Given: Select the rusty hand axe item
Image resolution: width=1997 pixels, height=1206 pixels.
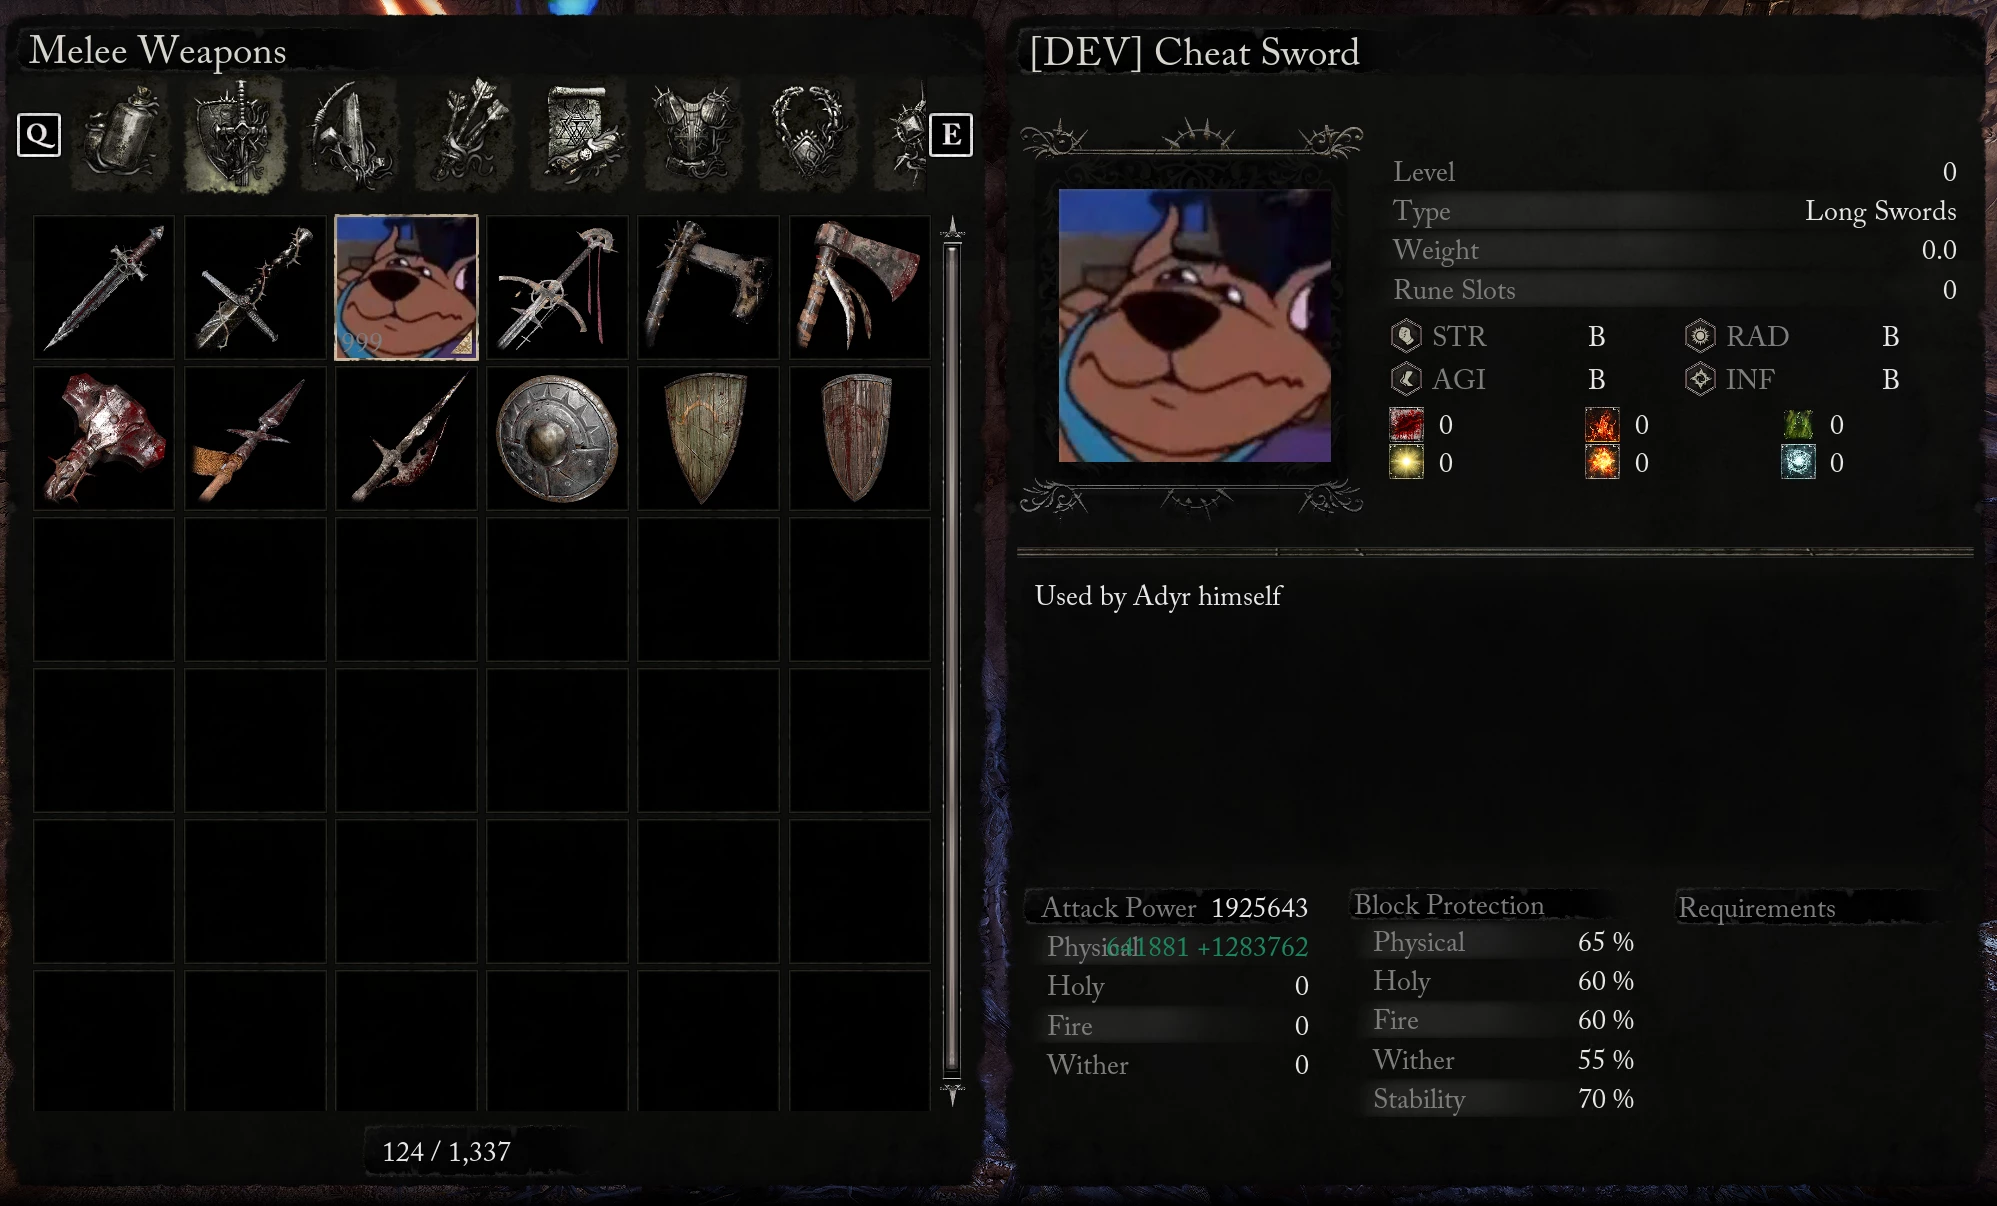Looking at the screenshot, I should point(860,287).
